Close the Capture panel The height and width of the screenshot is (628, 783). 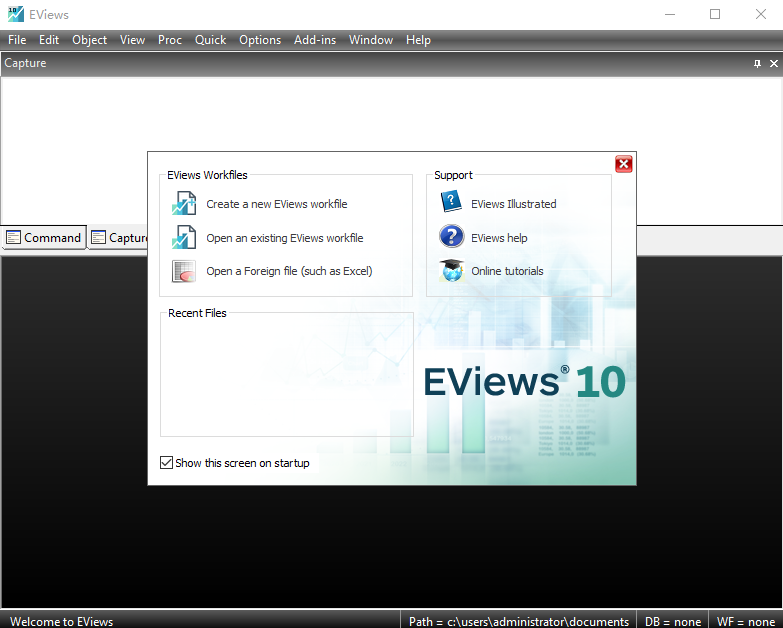pyautogui.click(x=773, y=63)
